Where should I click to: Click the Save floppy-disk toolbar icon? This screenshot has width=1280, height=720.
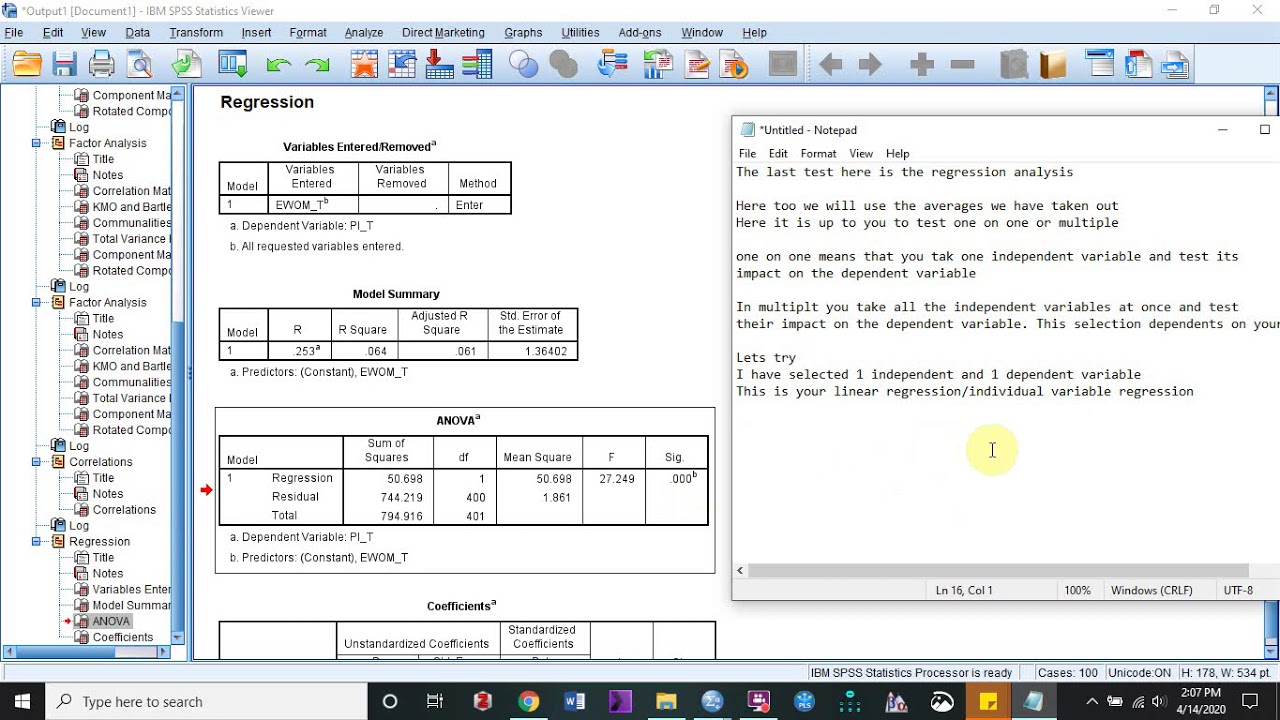click(65, 66)
